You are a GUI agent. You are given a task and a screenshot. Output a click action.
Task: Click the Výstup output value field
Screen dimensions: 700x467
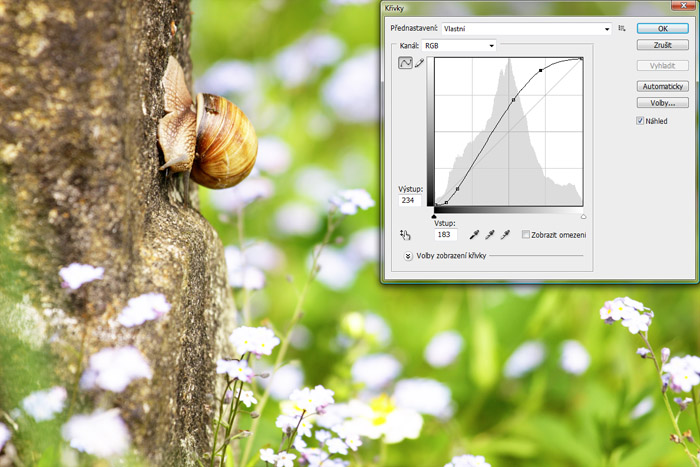click(409, 200)
